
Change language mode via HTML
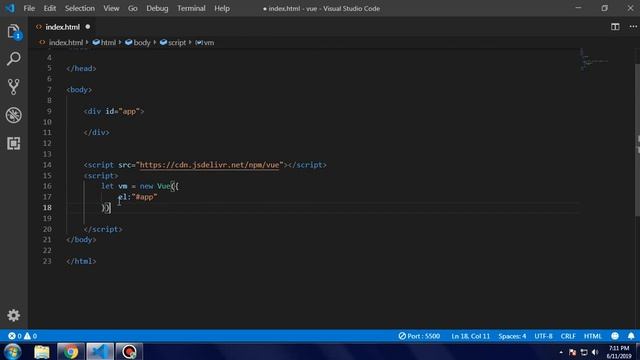pyautogui.click(x=593, y=336)
